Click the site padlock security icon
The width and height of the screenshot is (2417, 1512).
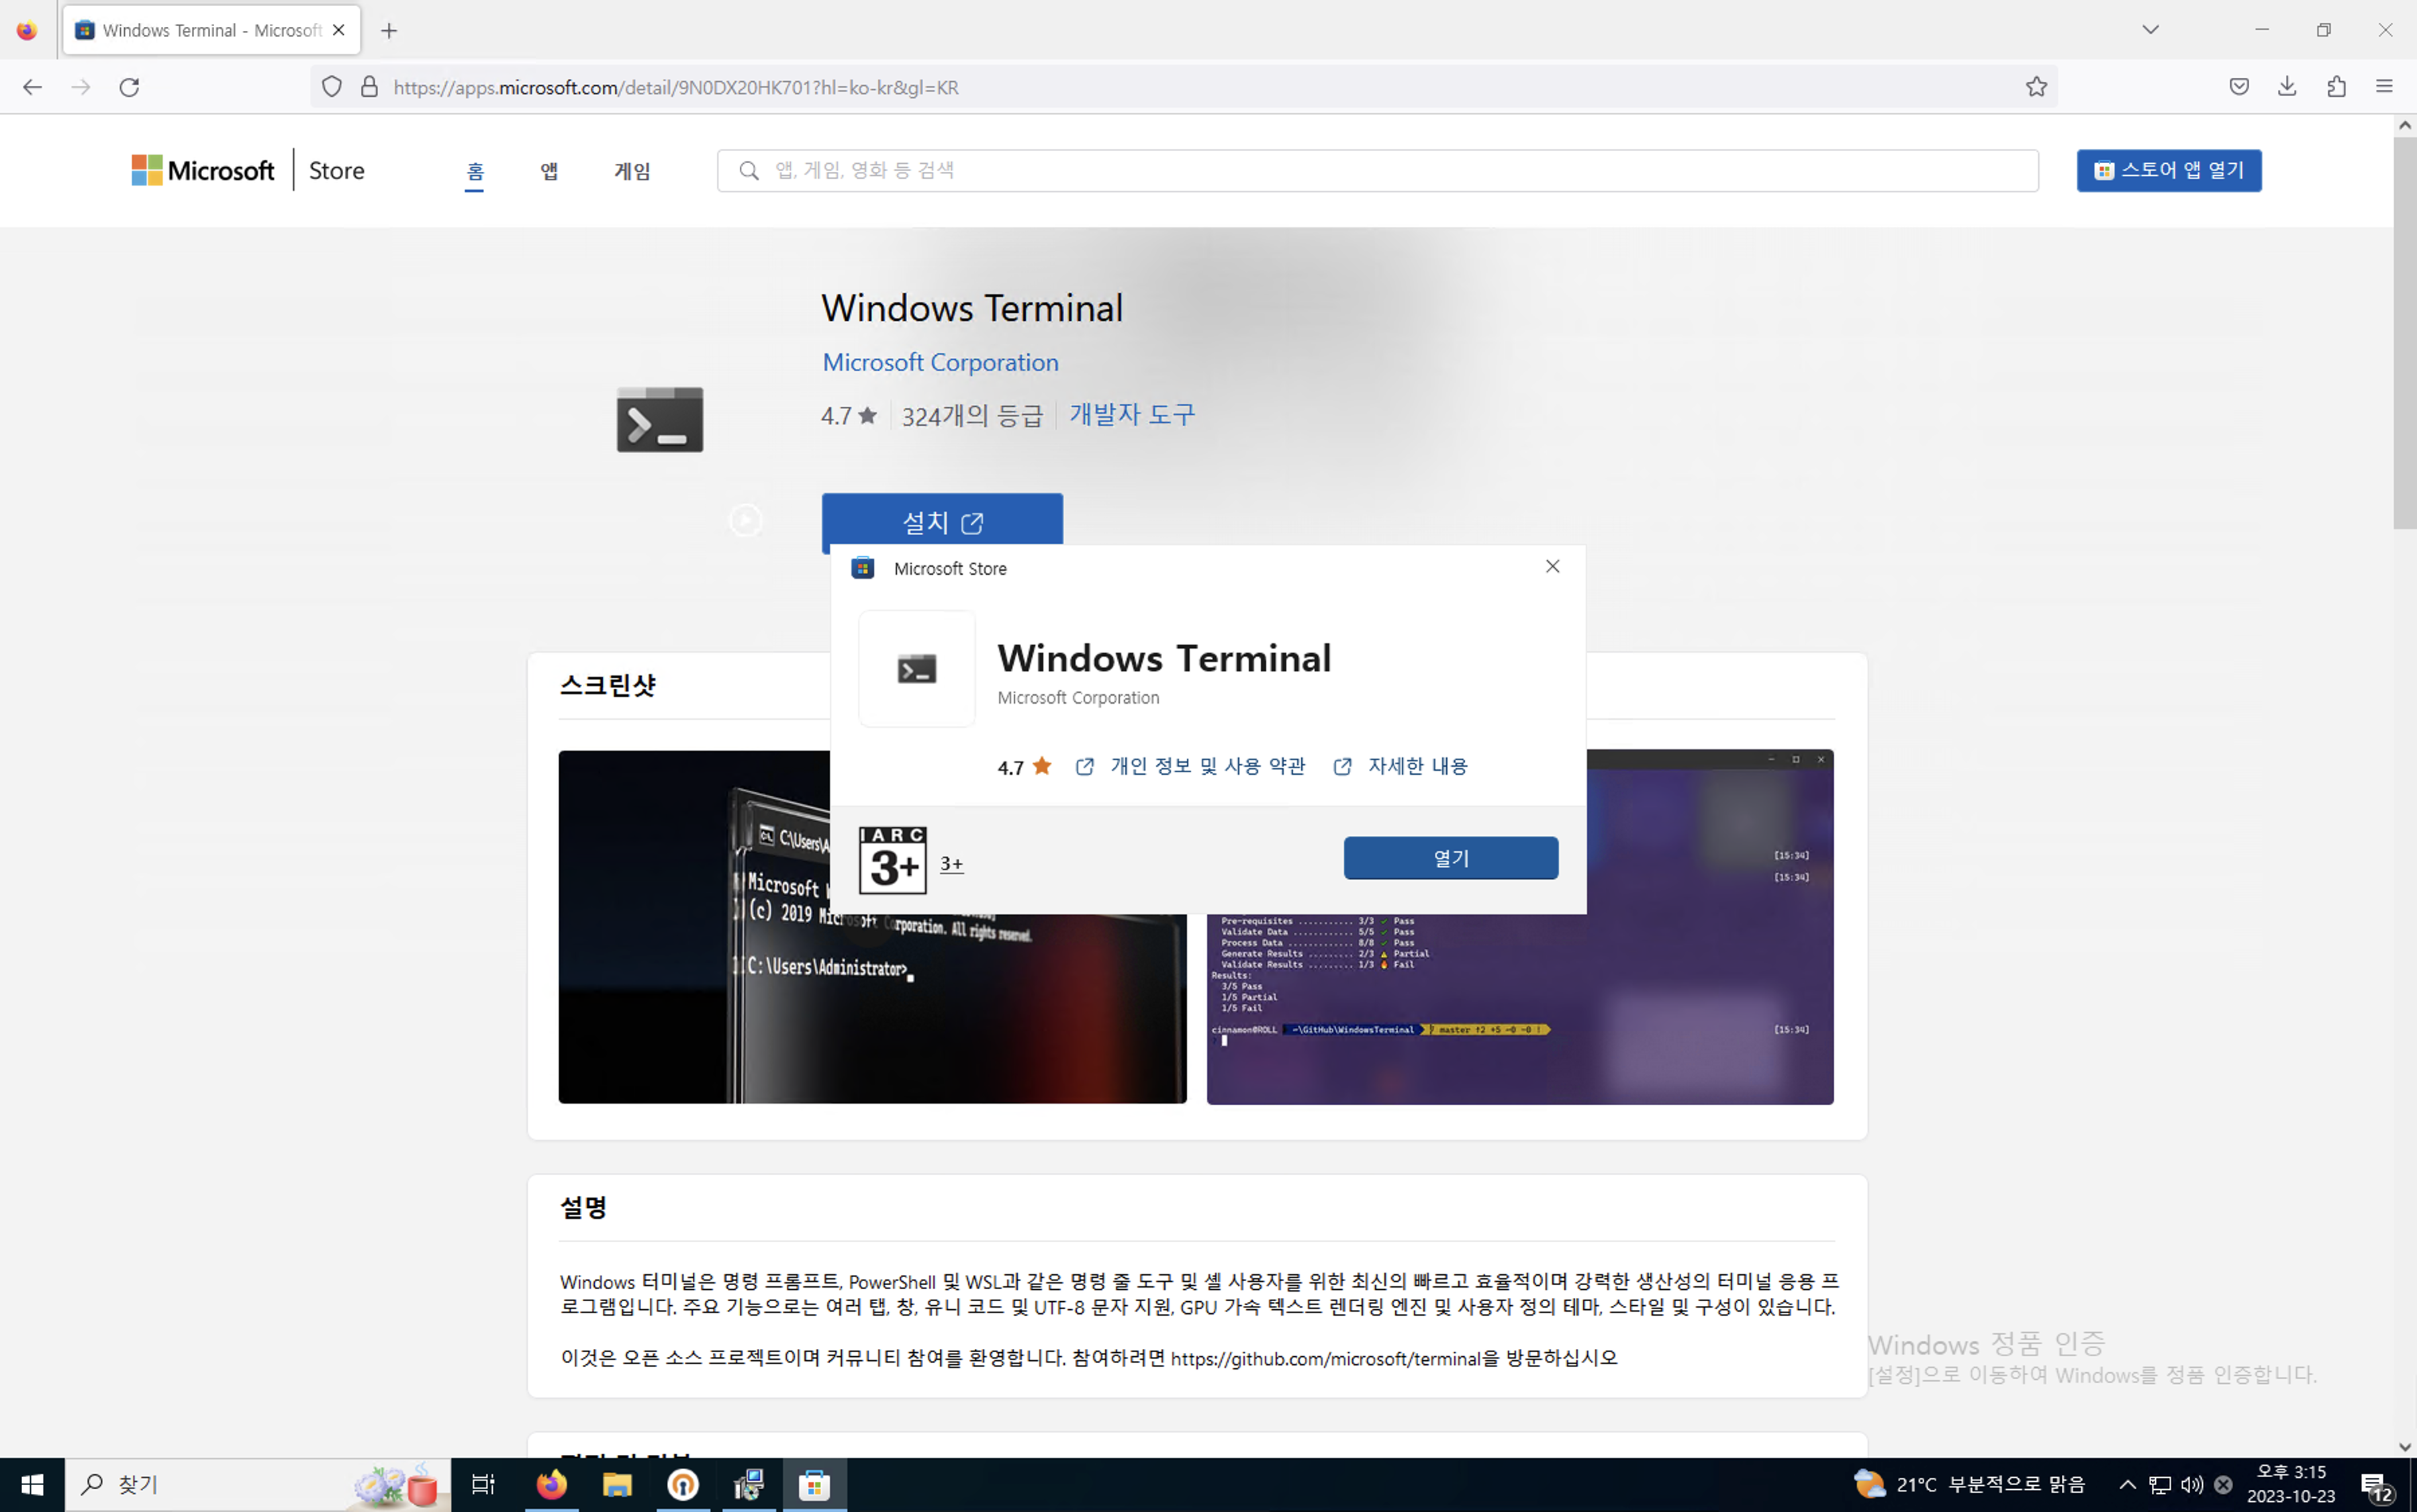[369, 87]
